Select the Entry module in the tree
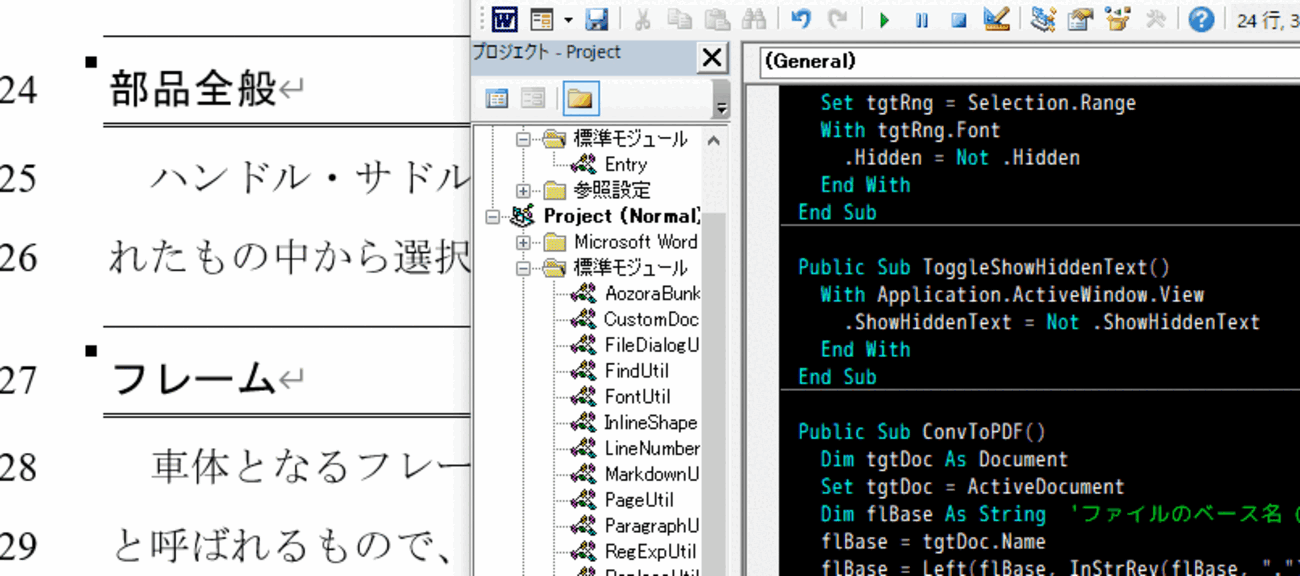 pyautogui.click(x=625, y=164)
